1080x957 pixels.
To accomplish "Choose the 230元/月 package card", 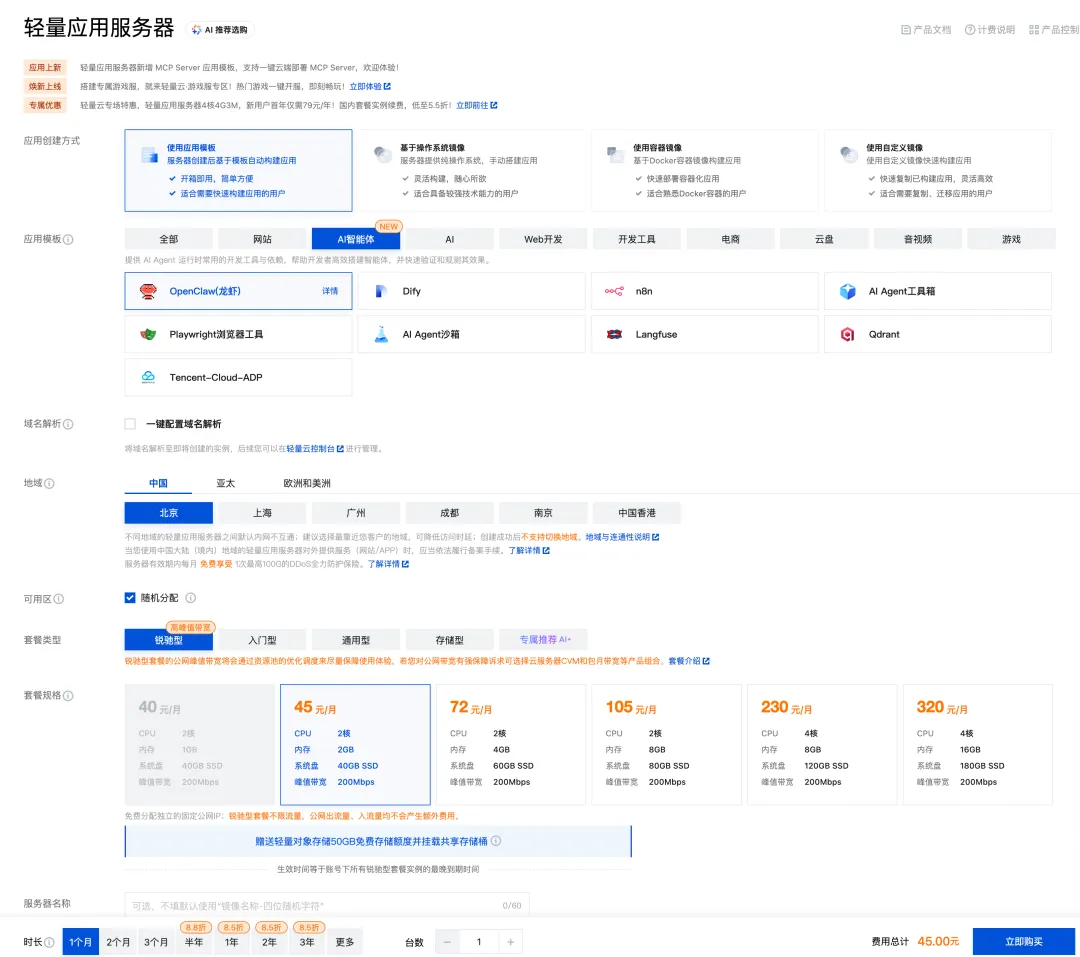I will coord(822,745).
